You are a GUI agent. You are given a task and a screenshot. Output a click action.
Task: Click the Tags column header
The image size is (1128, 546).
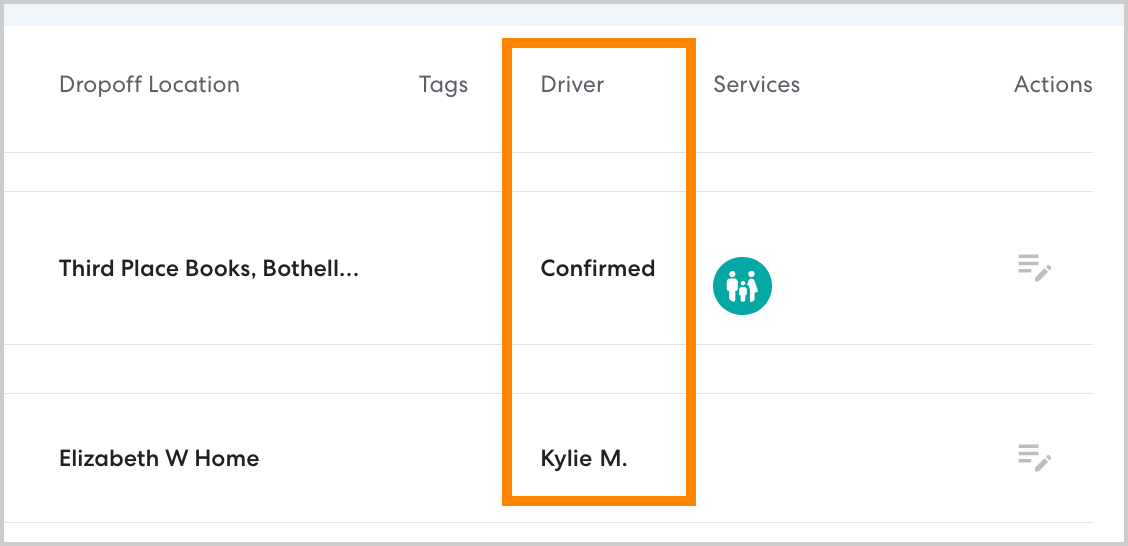coord(443,85)
